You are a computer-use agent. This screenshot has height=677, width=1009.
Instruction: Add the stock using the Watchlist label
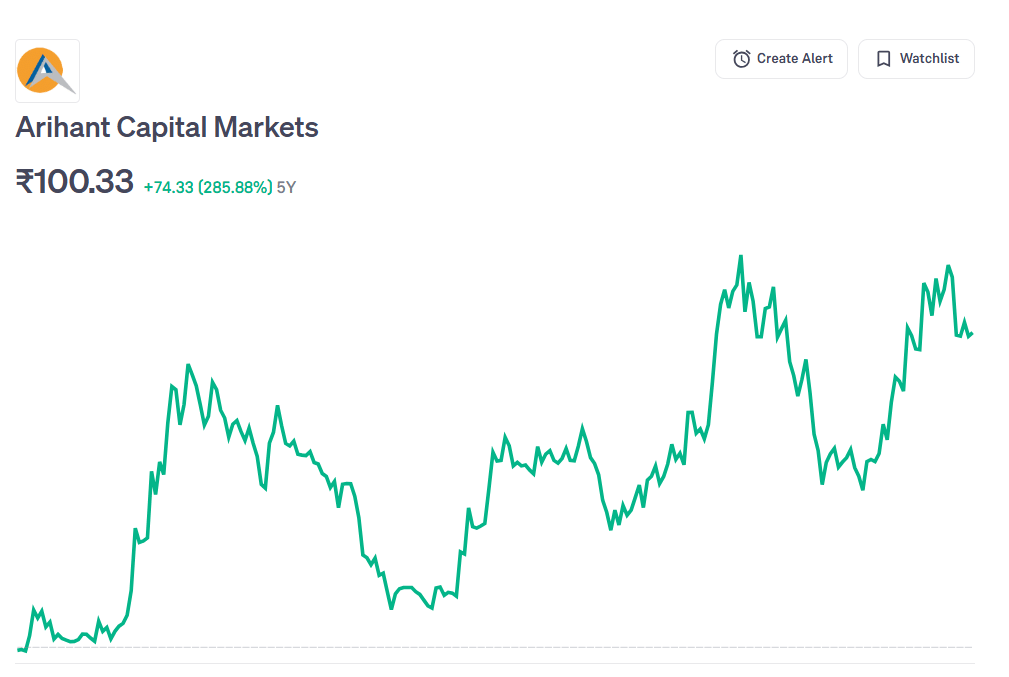click(x=929, y=59)
